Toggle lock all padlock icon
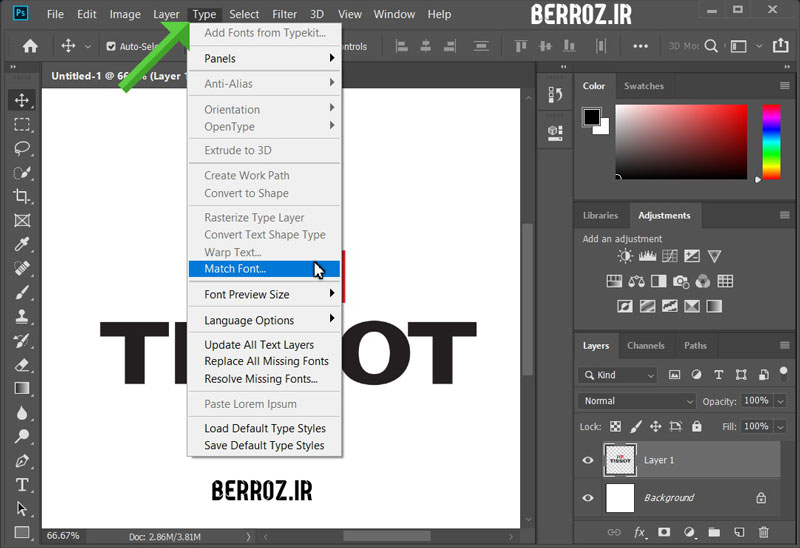Screen dimensions: 800x548 tap(696, 426)
